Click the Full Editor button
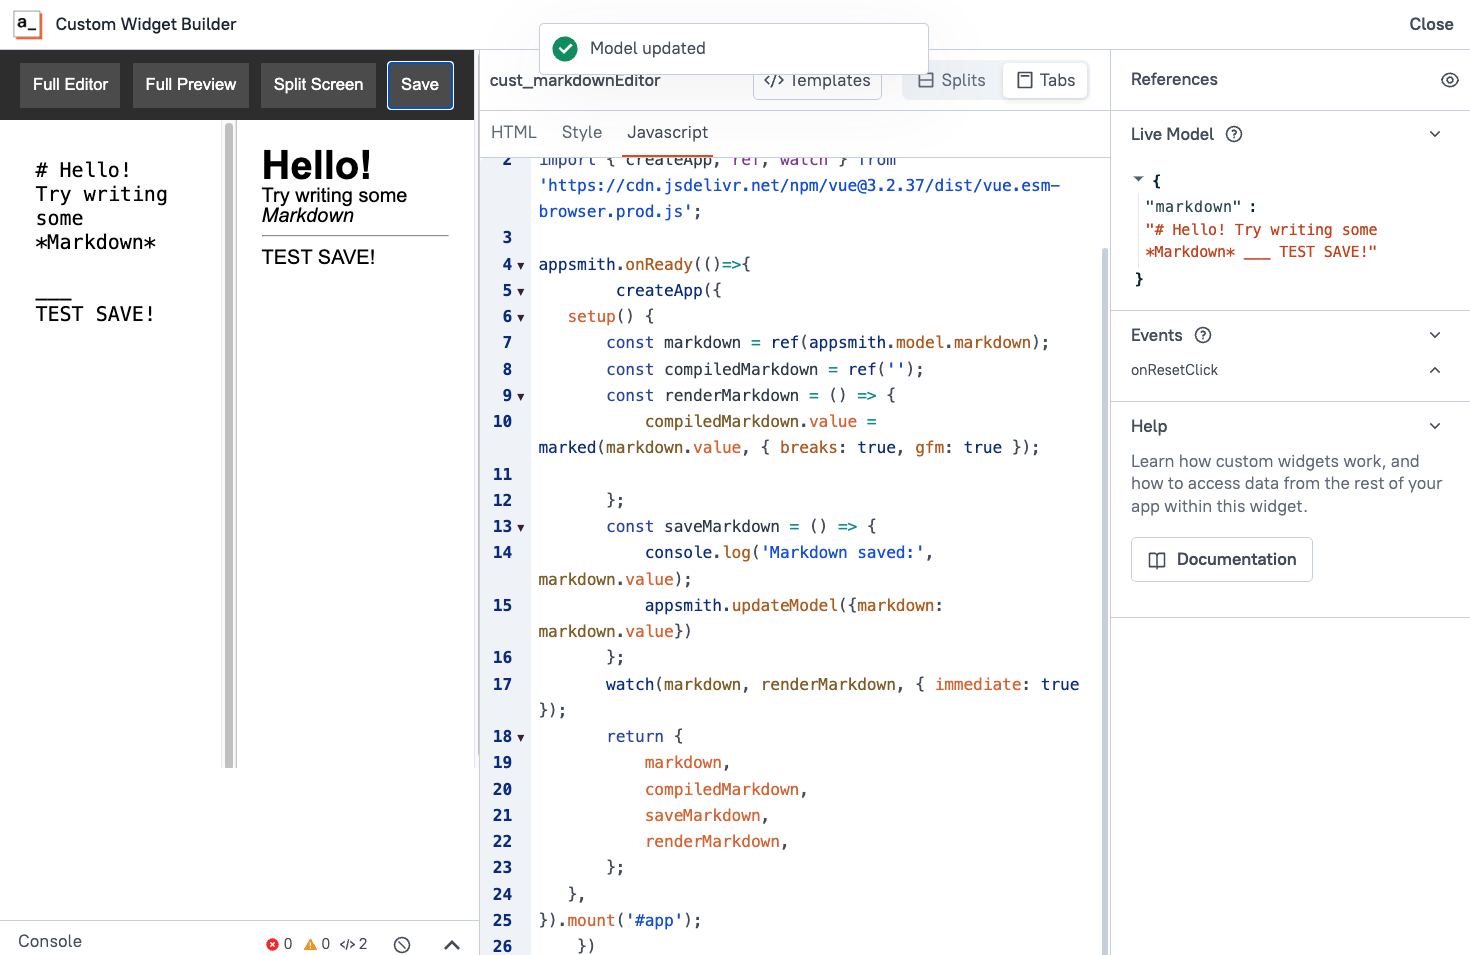 point(70,85)
